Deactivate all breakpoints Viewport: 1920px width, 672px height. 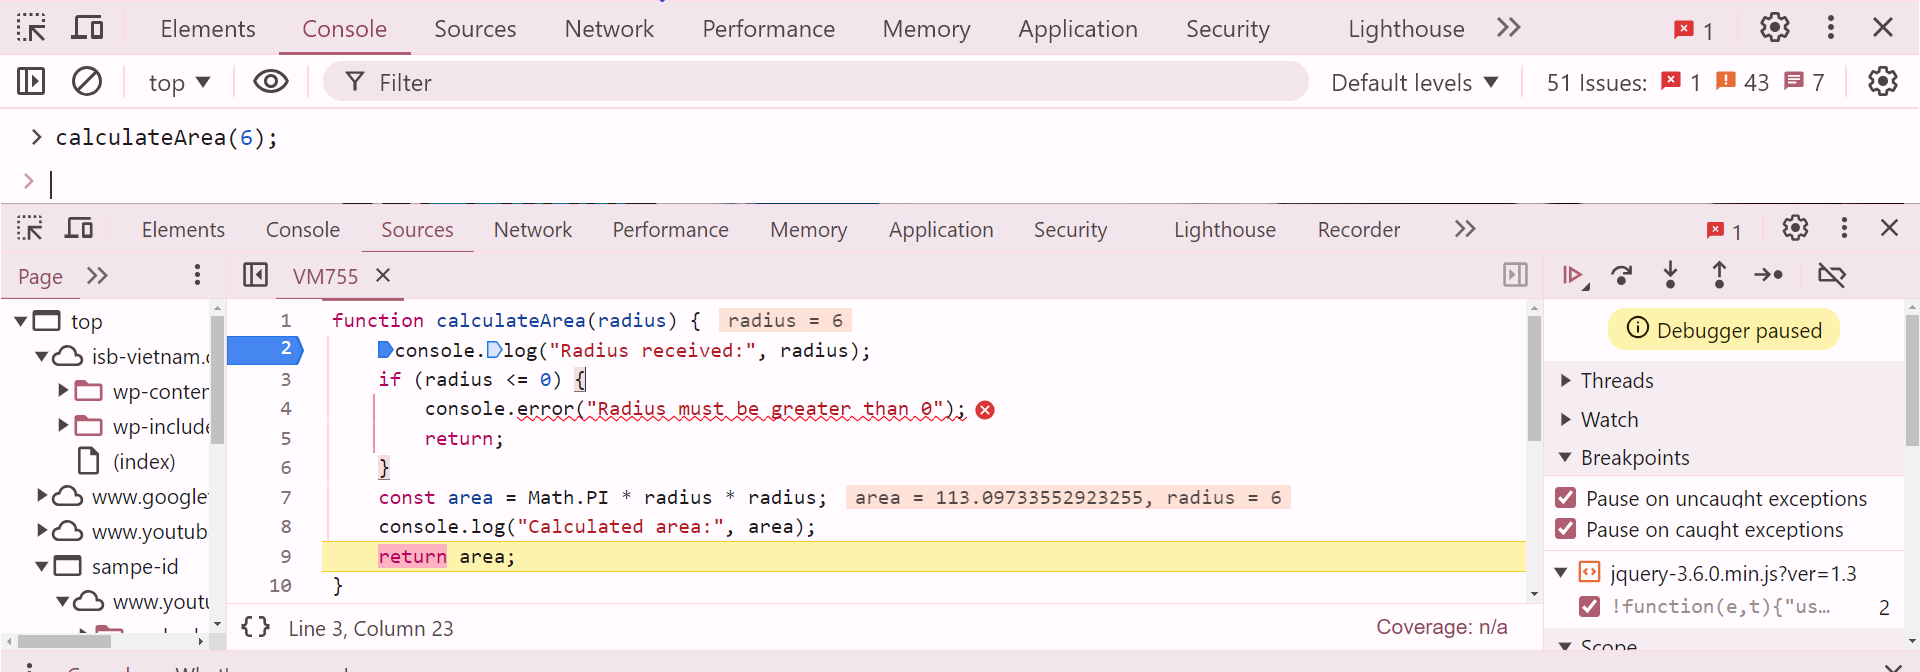(x=1831, y=275)
